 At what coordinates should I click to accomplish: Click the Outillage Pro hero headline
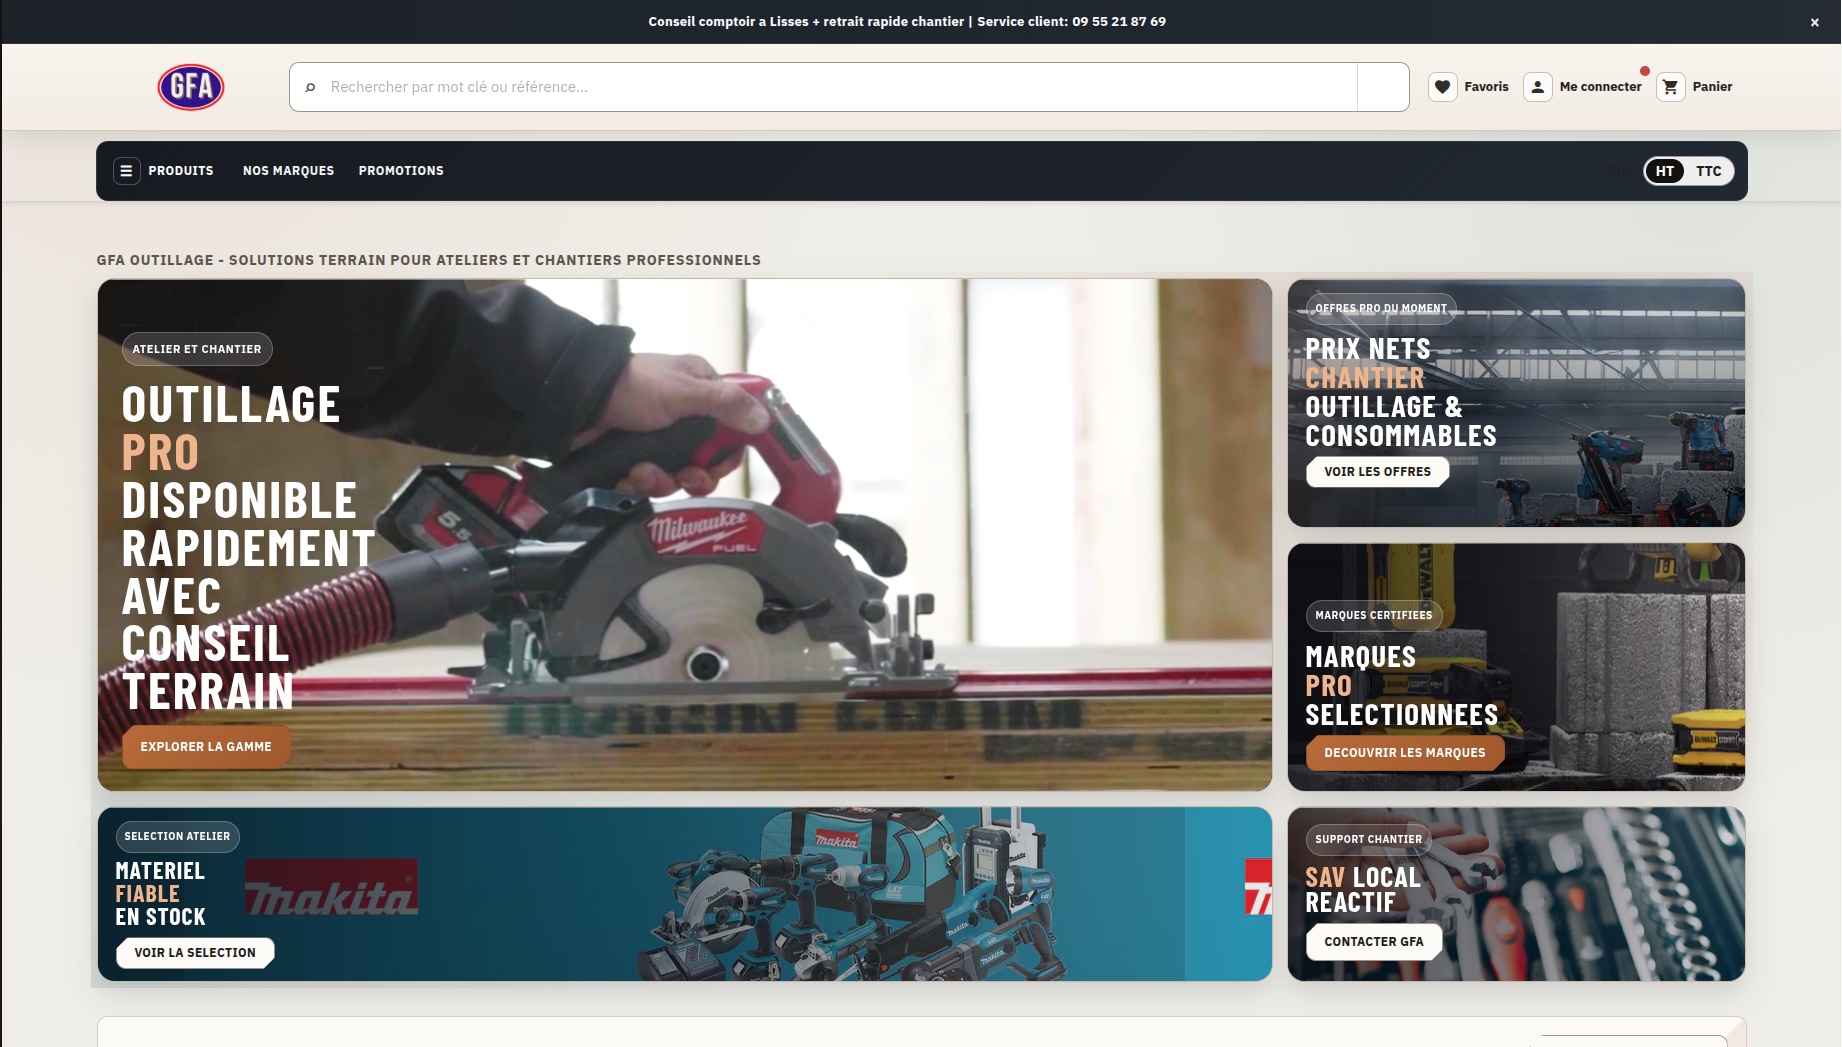coord(248,548)
